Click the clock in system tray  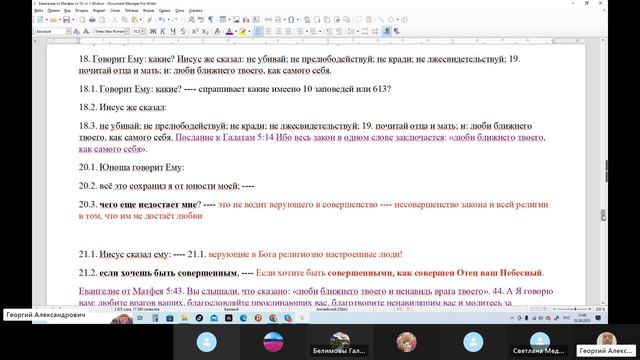pyautogui.click(x=582, y=318)
